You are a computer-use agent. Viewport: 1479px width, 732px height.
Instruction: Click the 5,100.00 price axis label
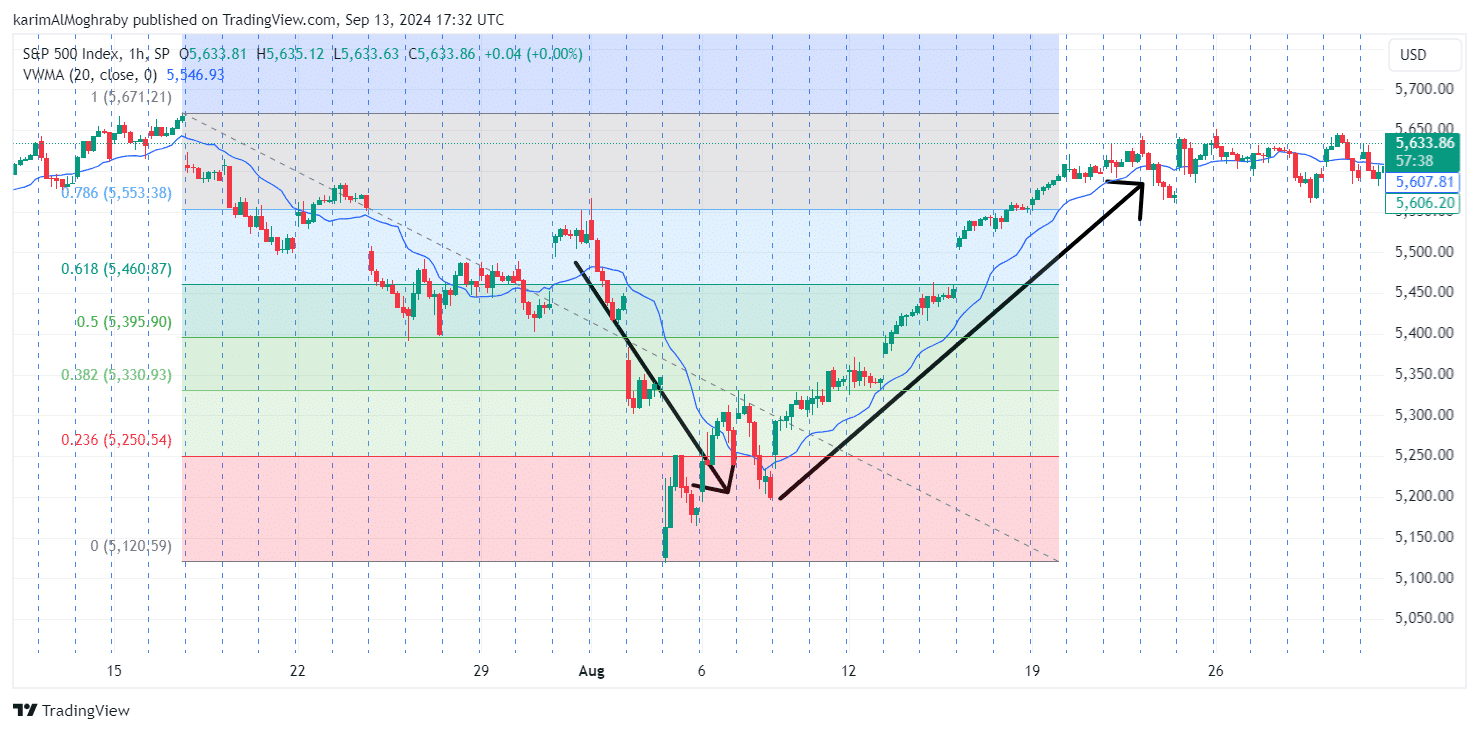point(1423,578)
